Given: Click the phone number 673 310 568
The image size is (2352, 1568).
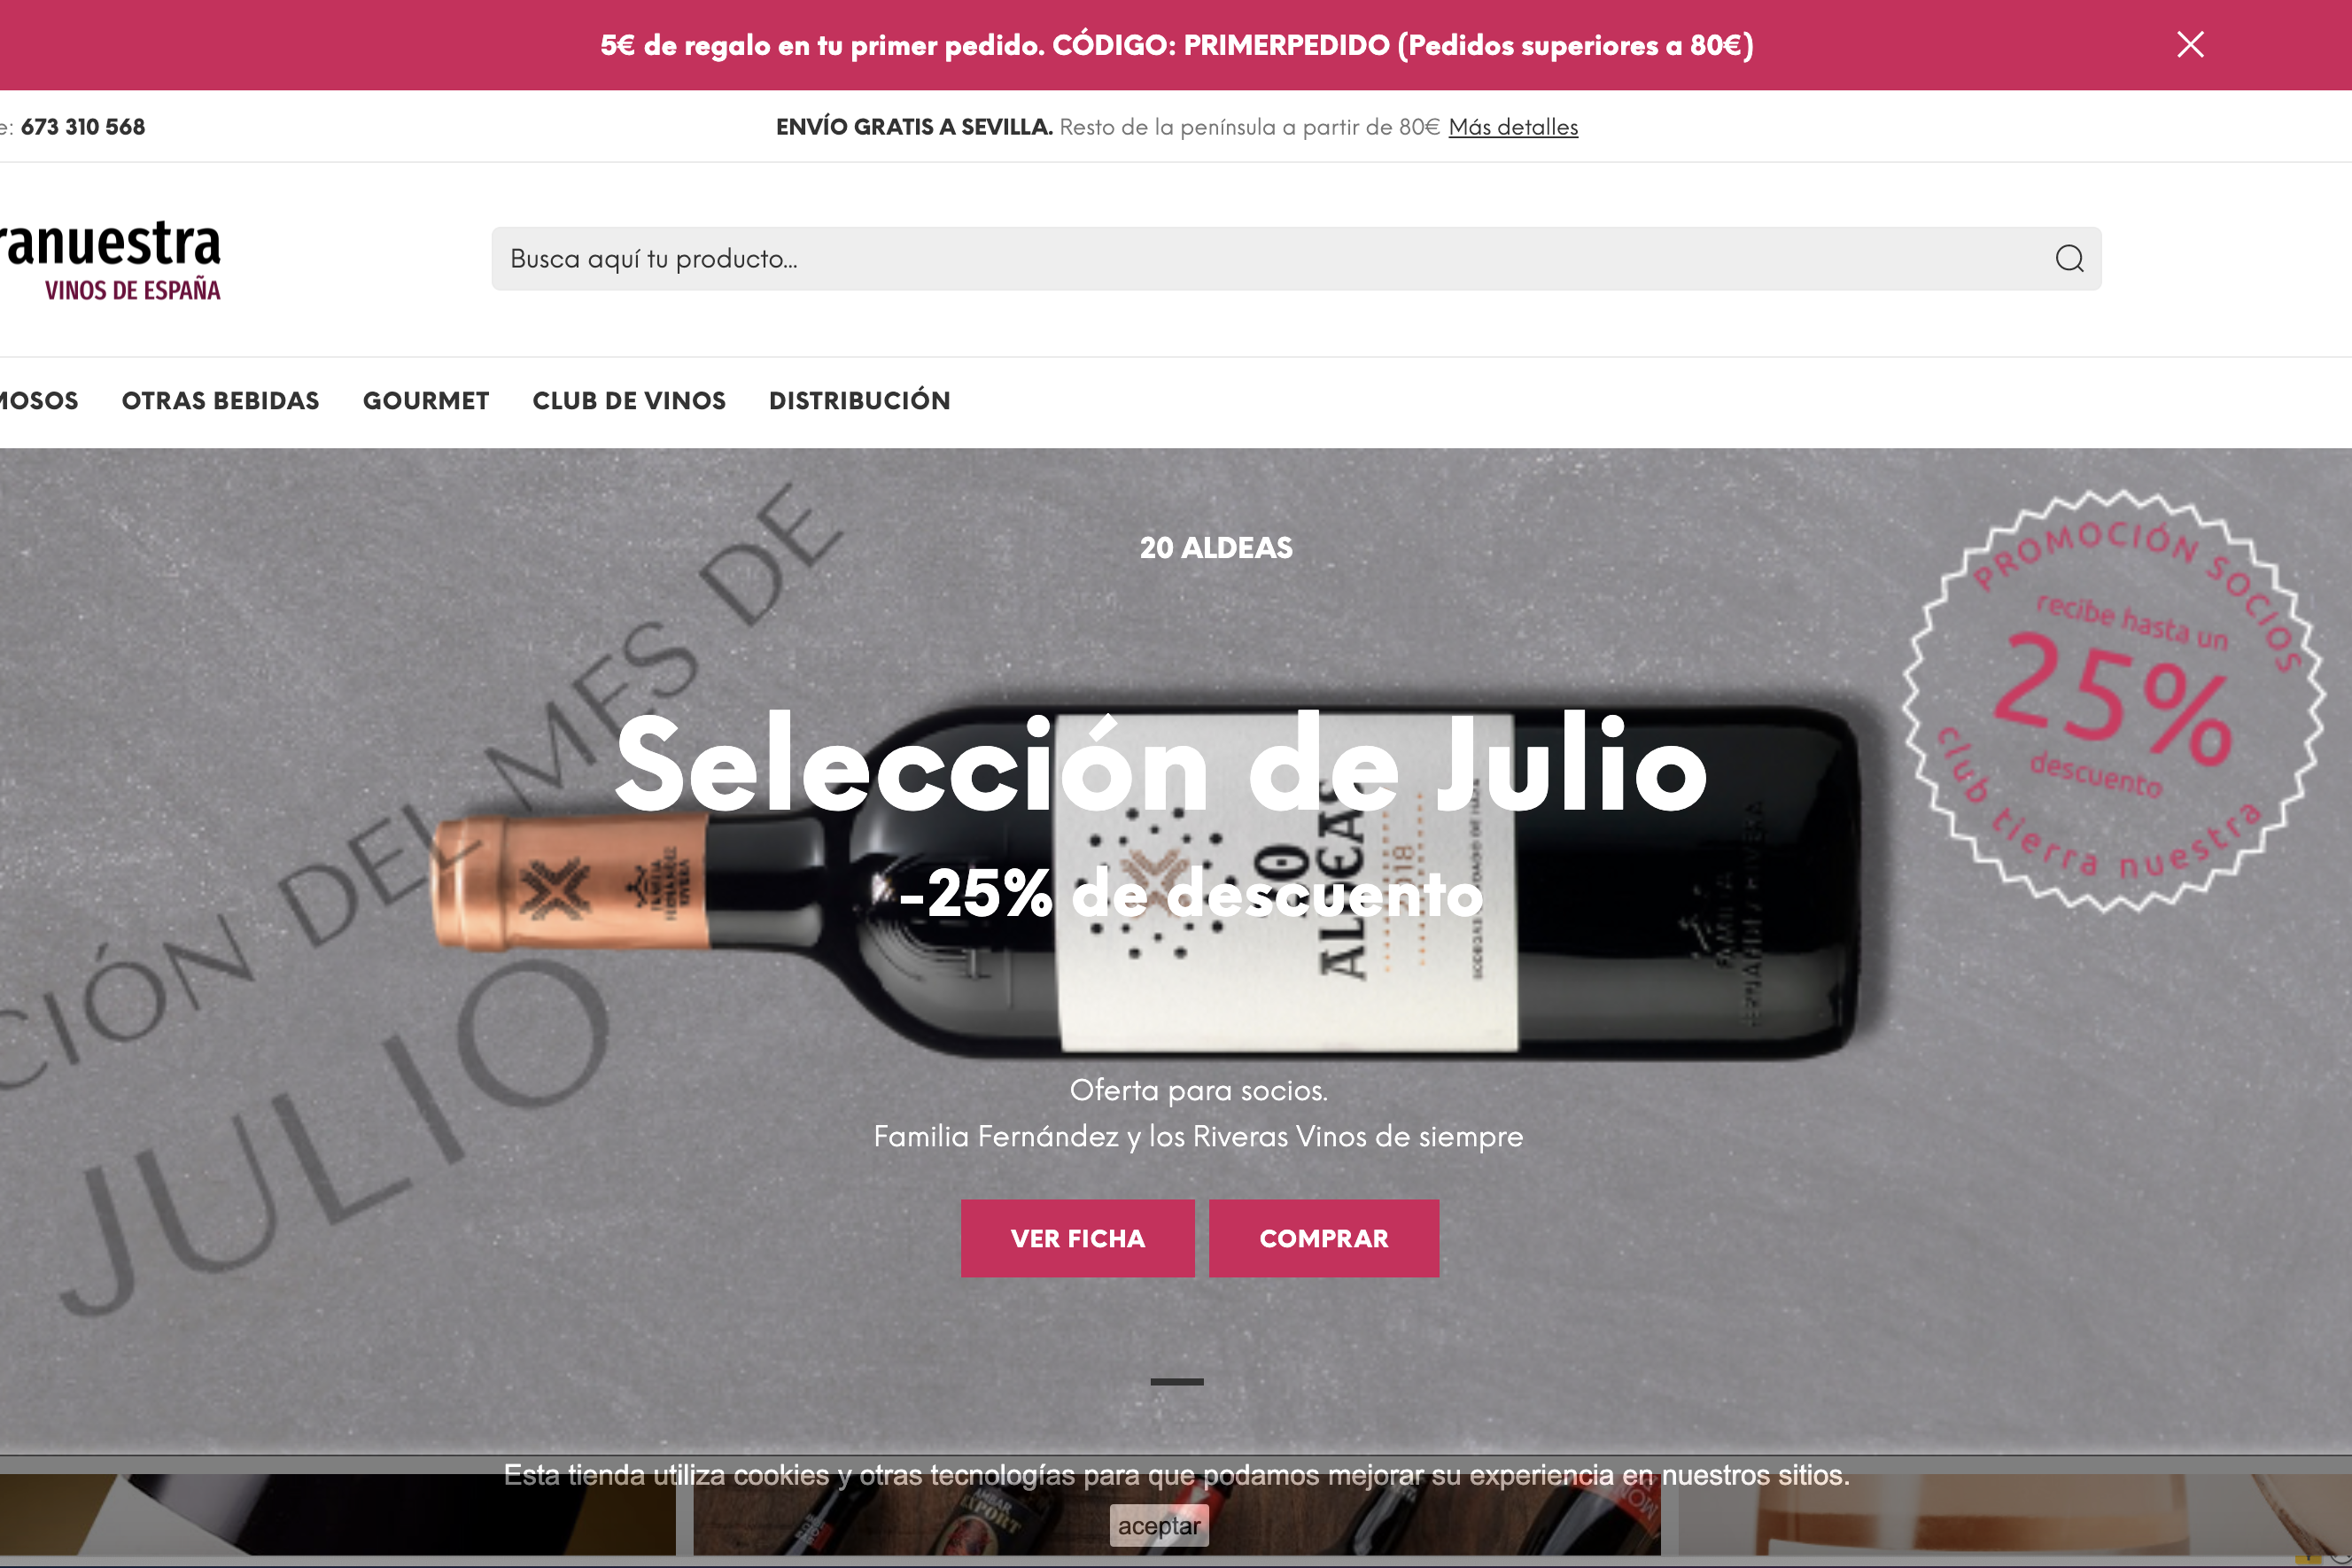Looking at the screenshot, I should (83, 127).
